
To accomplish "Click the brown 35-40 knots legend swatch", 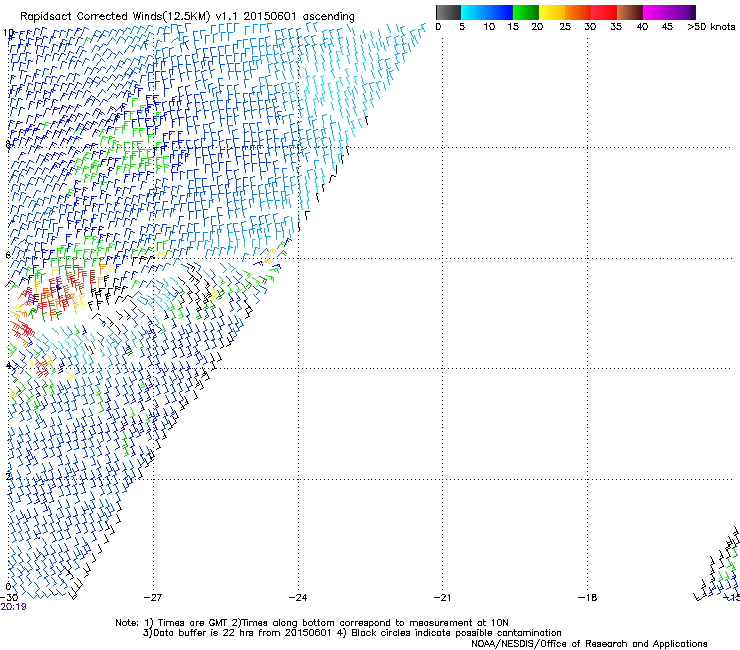I will point(630,12).
